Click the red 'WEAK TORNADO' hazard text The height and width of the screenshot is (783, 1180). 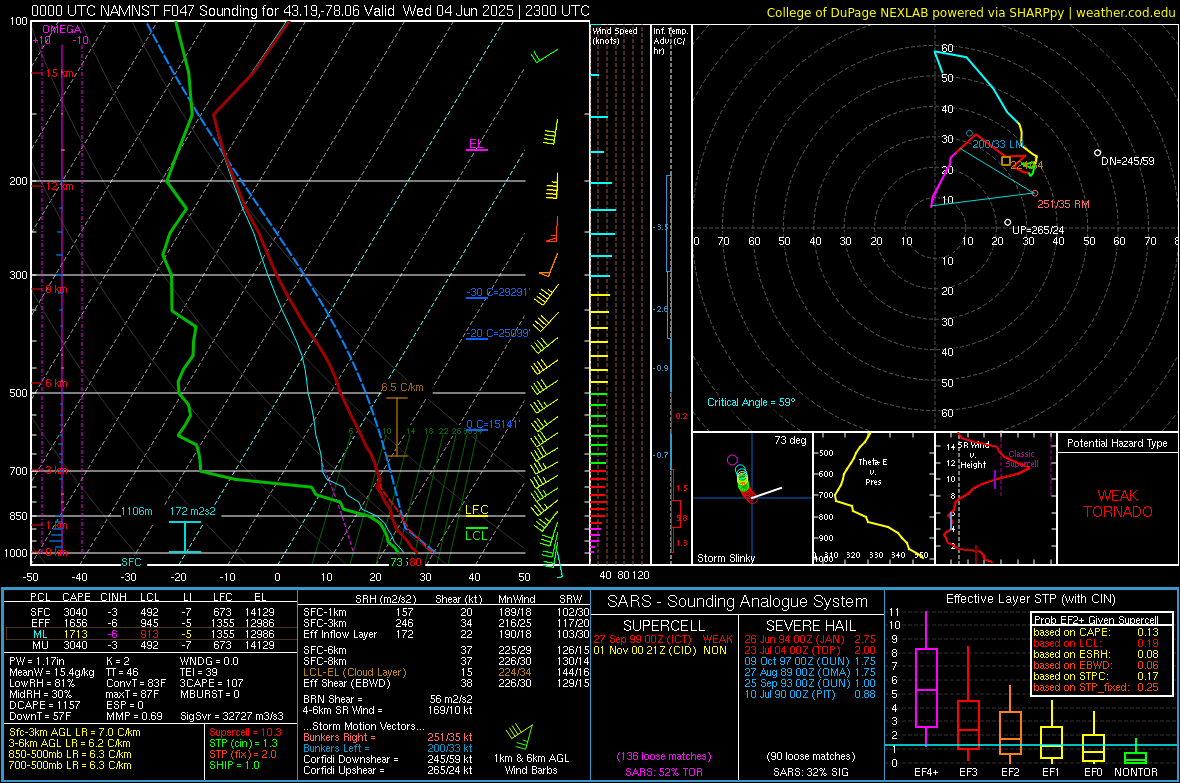[x=1118, y=504]
